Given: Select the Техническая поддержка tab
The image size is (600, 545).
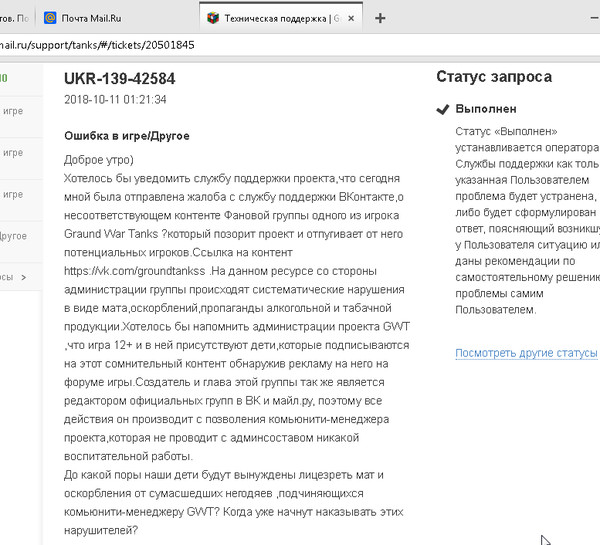Looking at the screenshot, I should pos(280,18).
